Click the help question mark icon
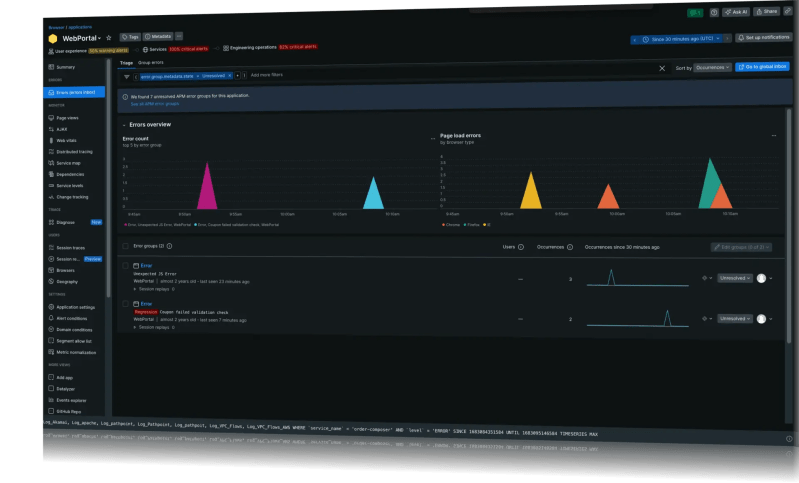 tap(714, 12)
